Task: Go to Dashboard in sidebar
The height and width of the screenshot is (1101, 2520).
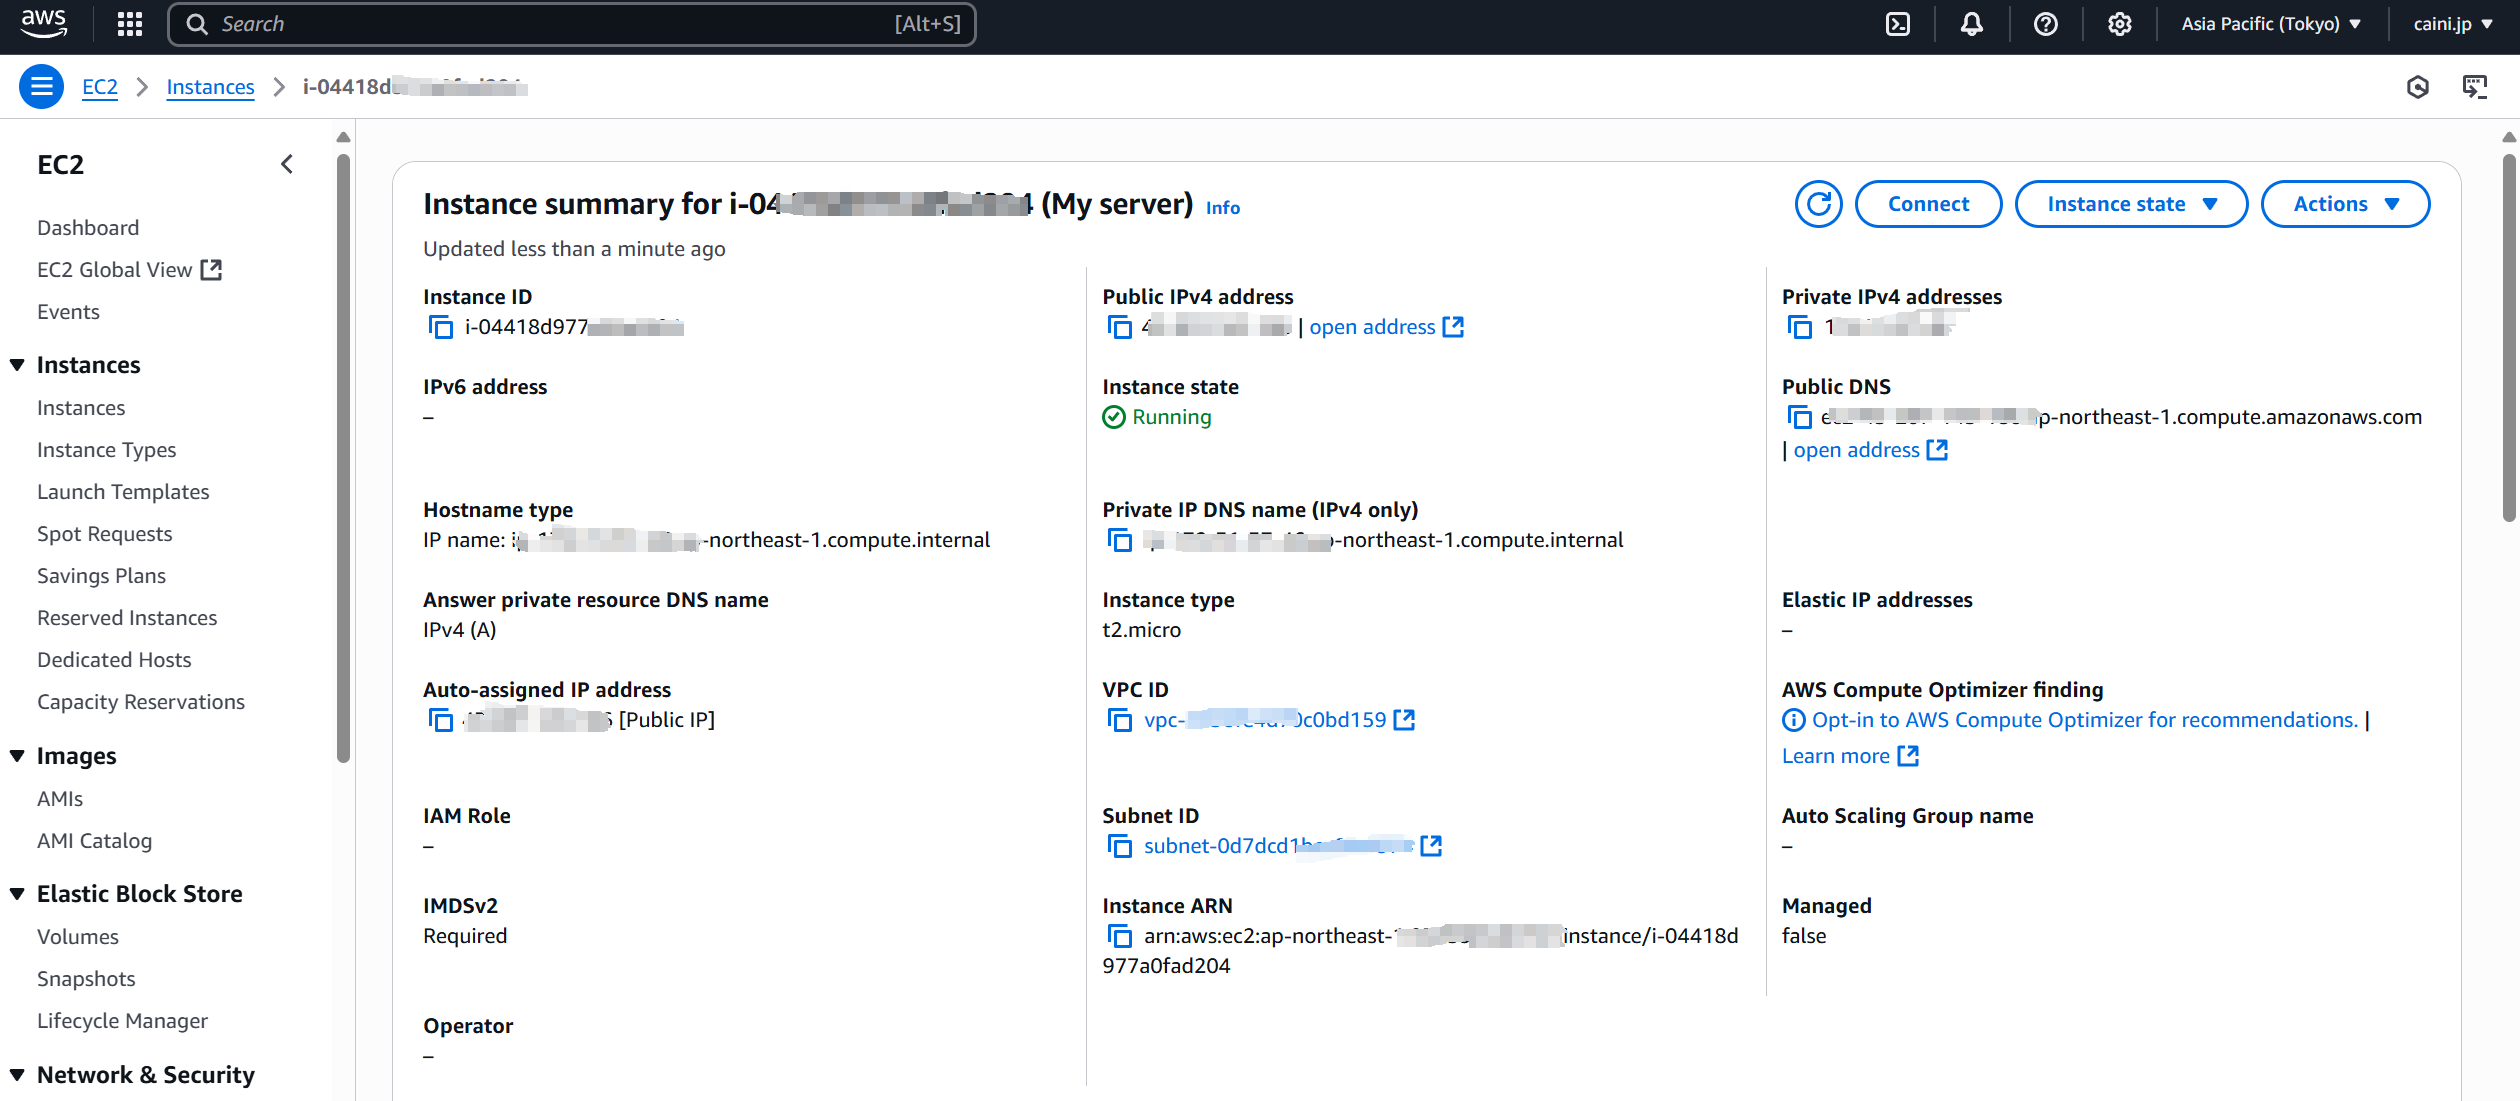Action: pyautogui.click(x=88, y=228)
